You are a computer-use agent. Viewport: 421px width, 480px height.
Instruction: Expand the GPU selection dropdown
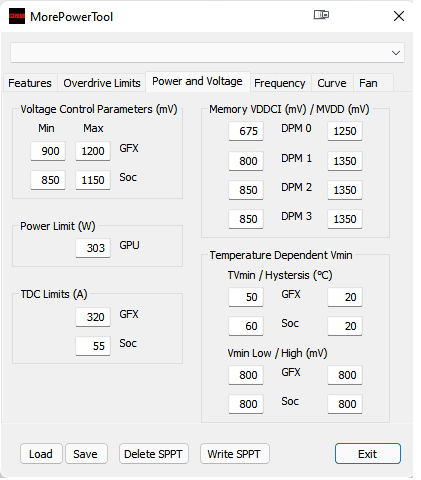point(207,53)
